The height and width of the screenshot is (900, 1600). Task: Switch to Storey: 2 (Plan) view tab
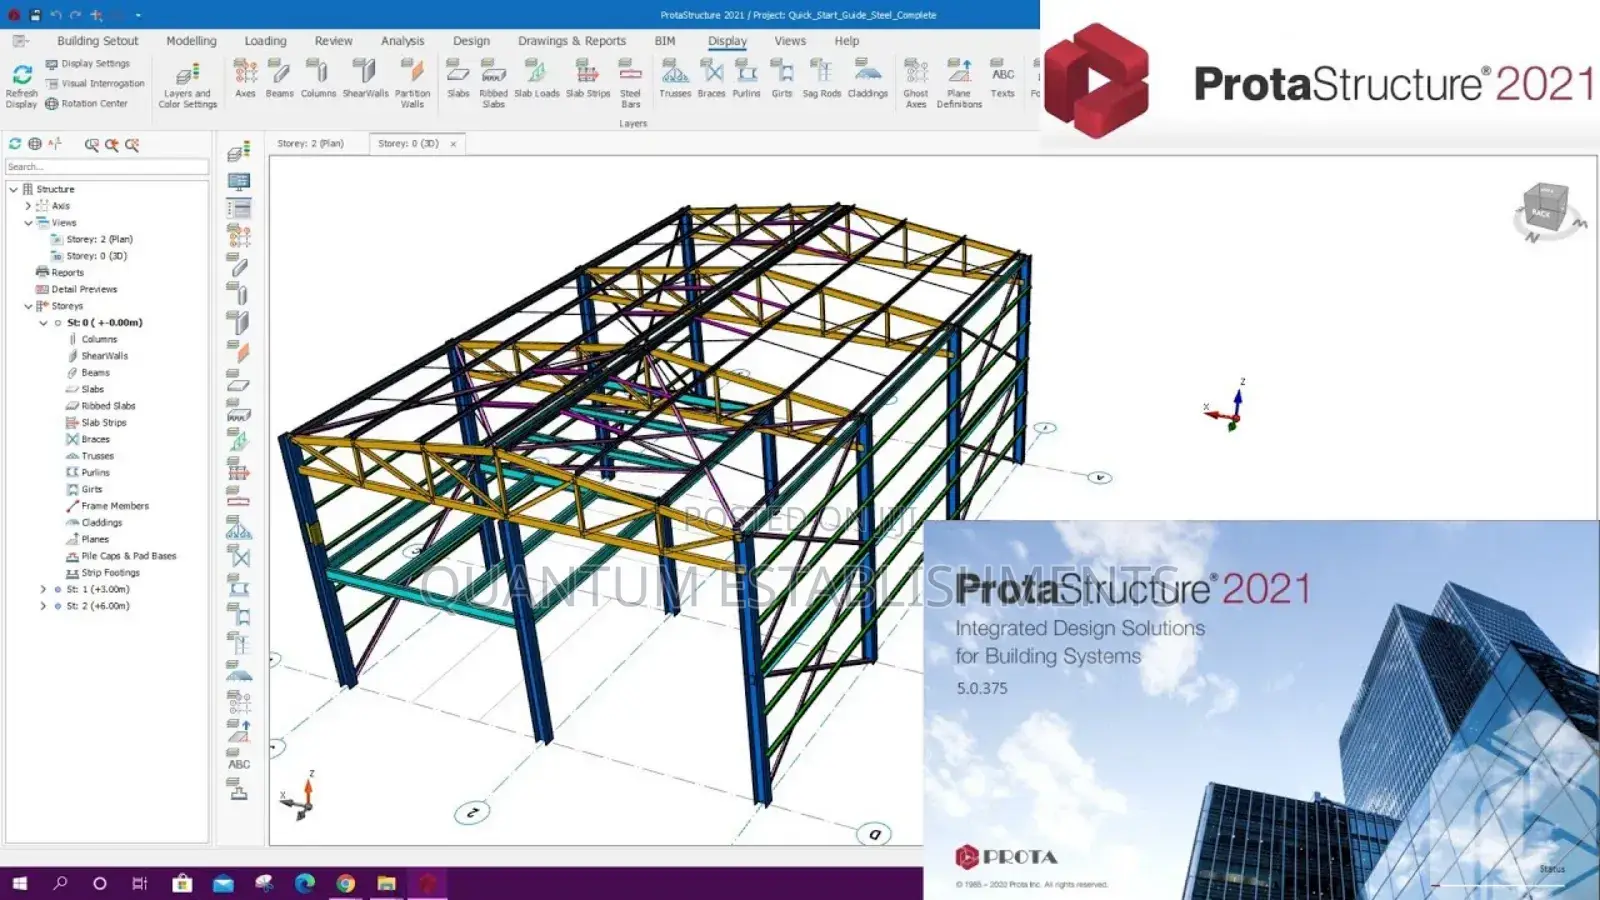(310, 144)
